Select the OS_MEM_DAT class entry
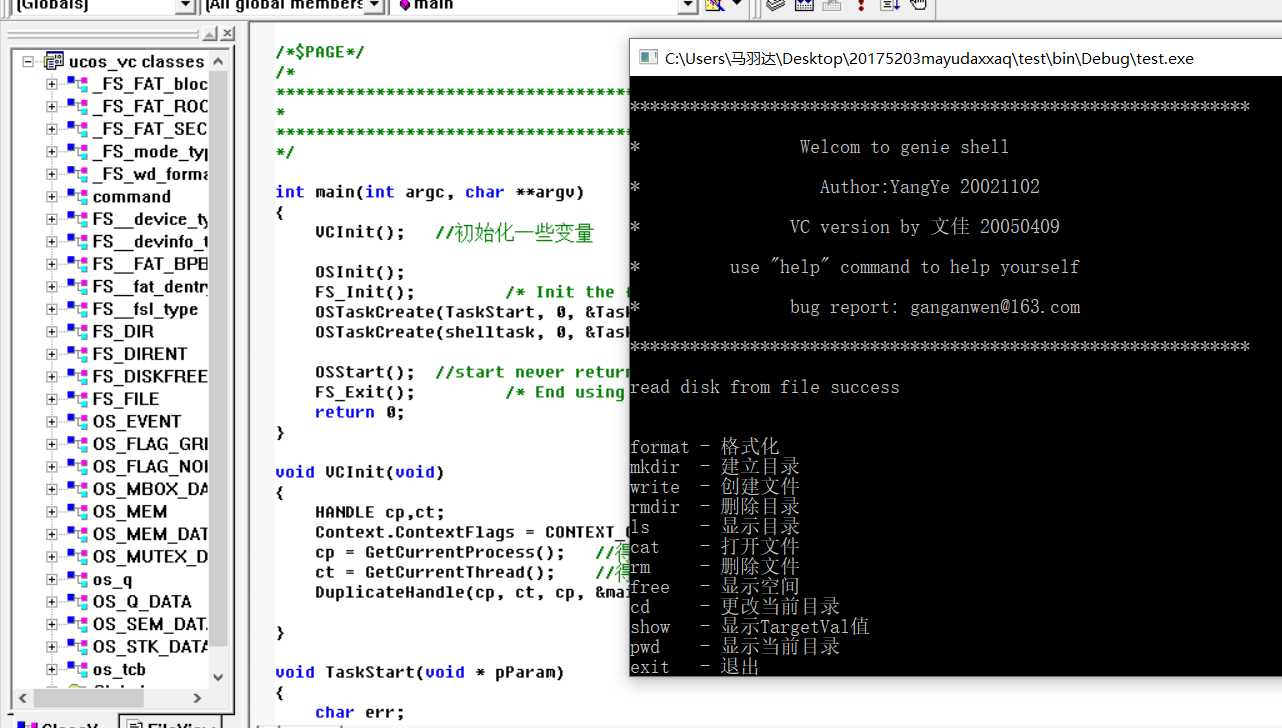Screen dimensions: 1282x728 click(150, 534)
